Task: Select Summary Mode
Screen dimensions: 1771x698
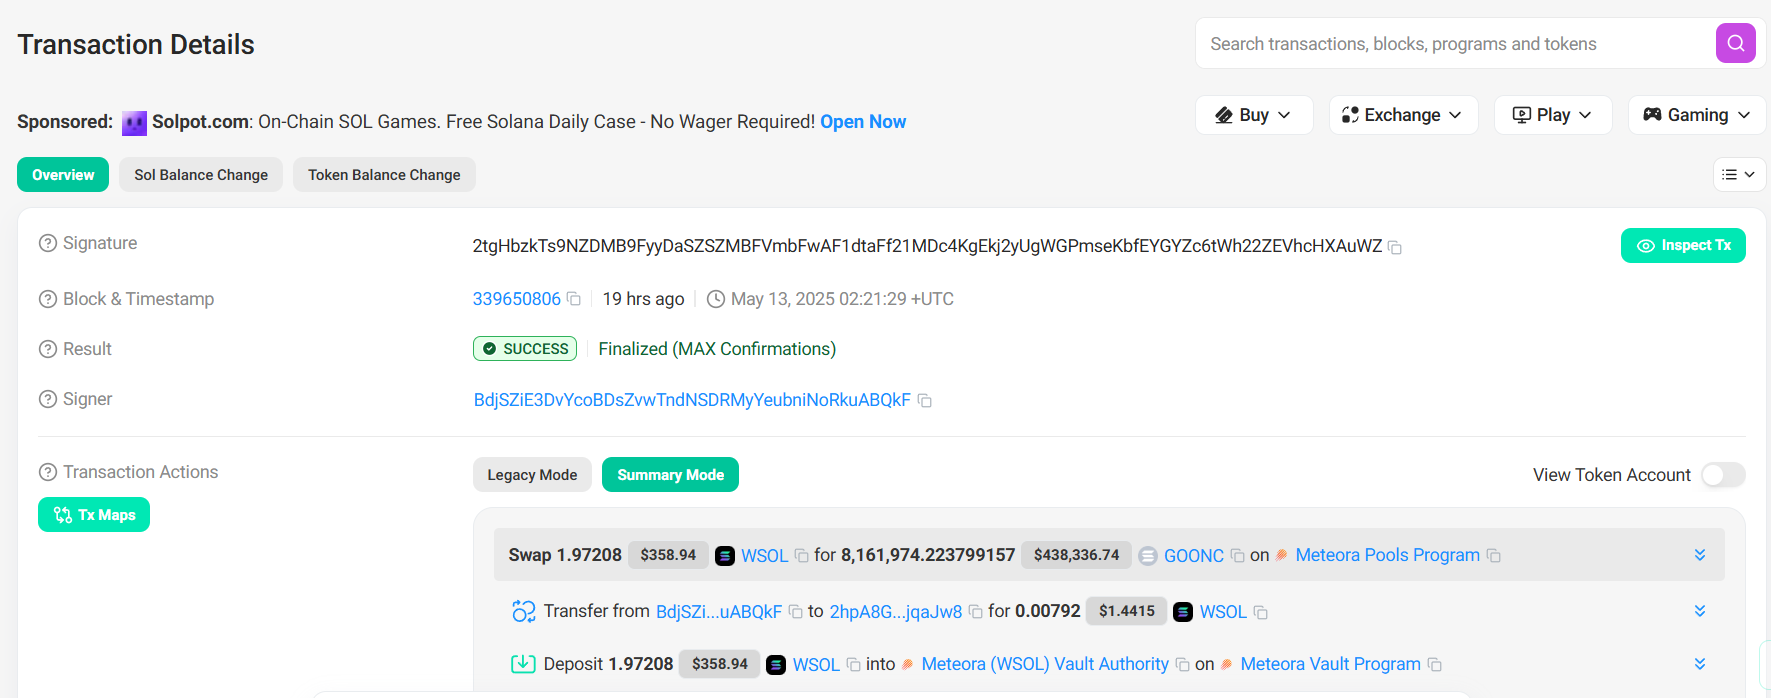Action: [670, 475]
